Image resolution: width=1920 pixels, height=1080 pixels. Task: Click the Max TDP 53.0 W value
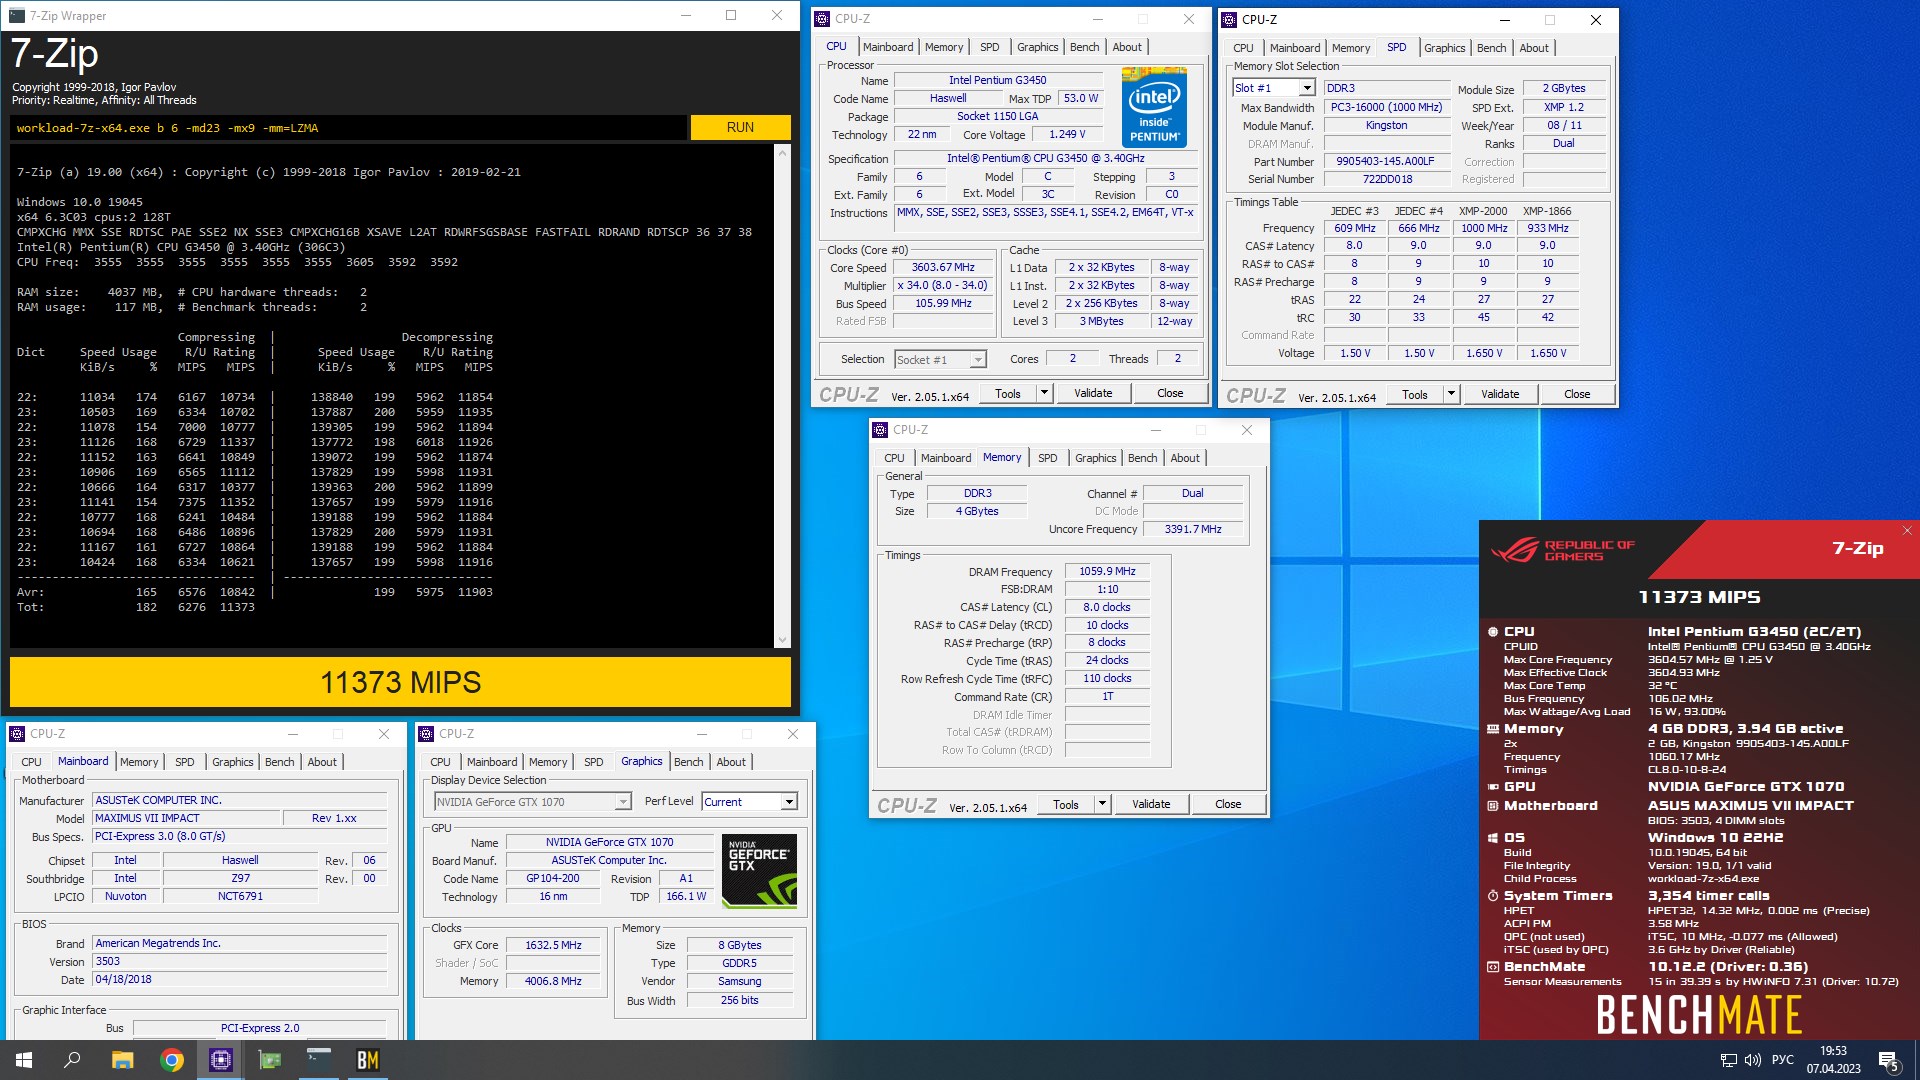pos(1080,98)
